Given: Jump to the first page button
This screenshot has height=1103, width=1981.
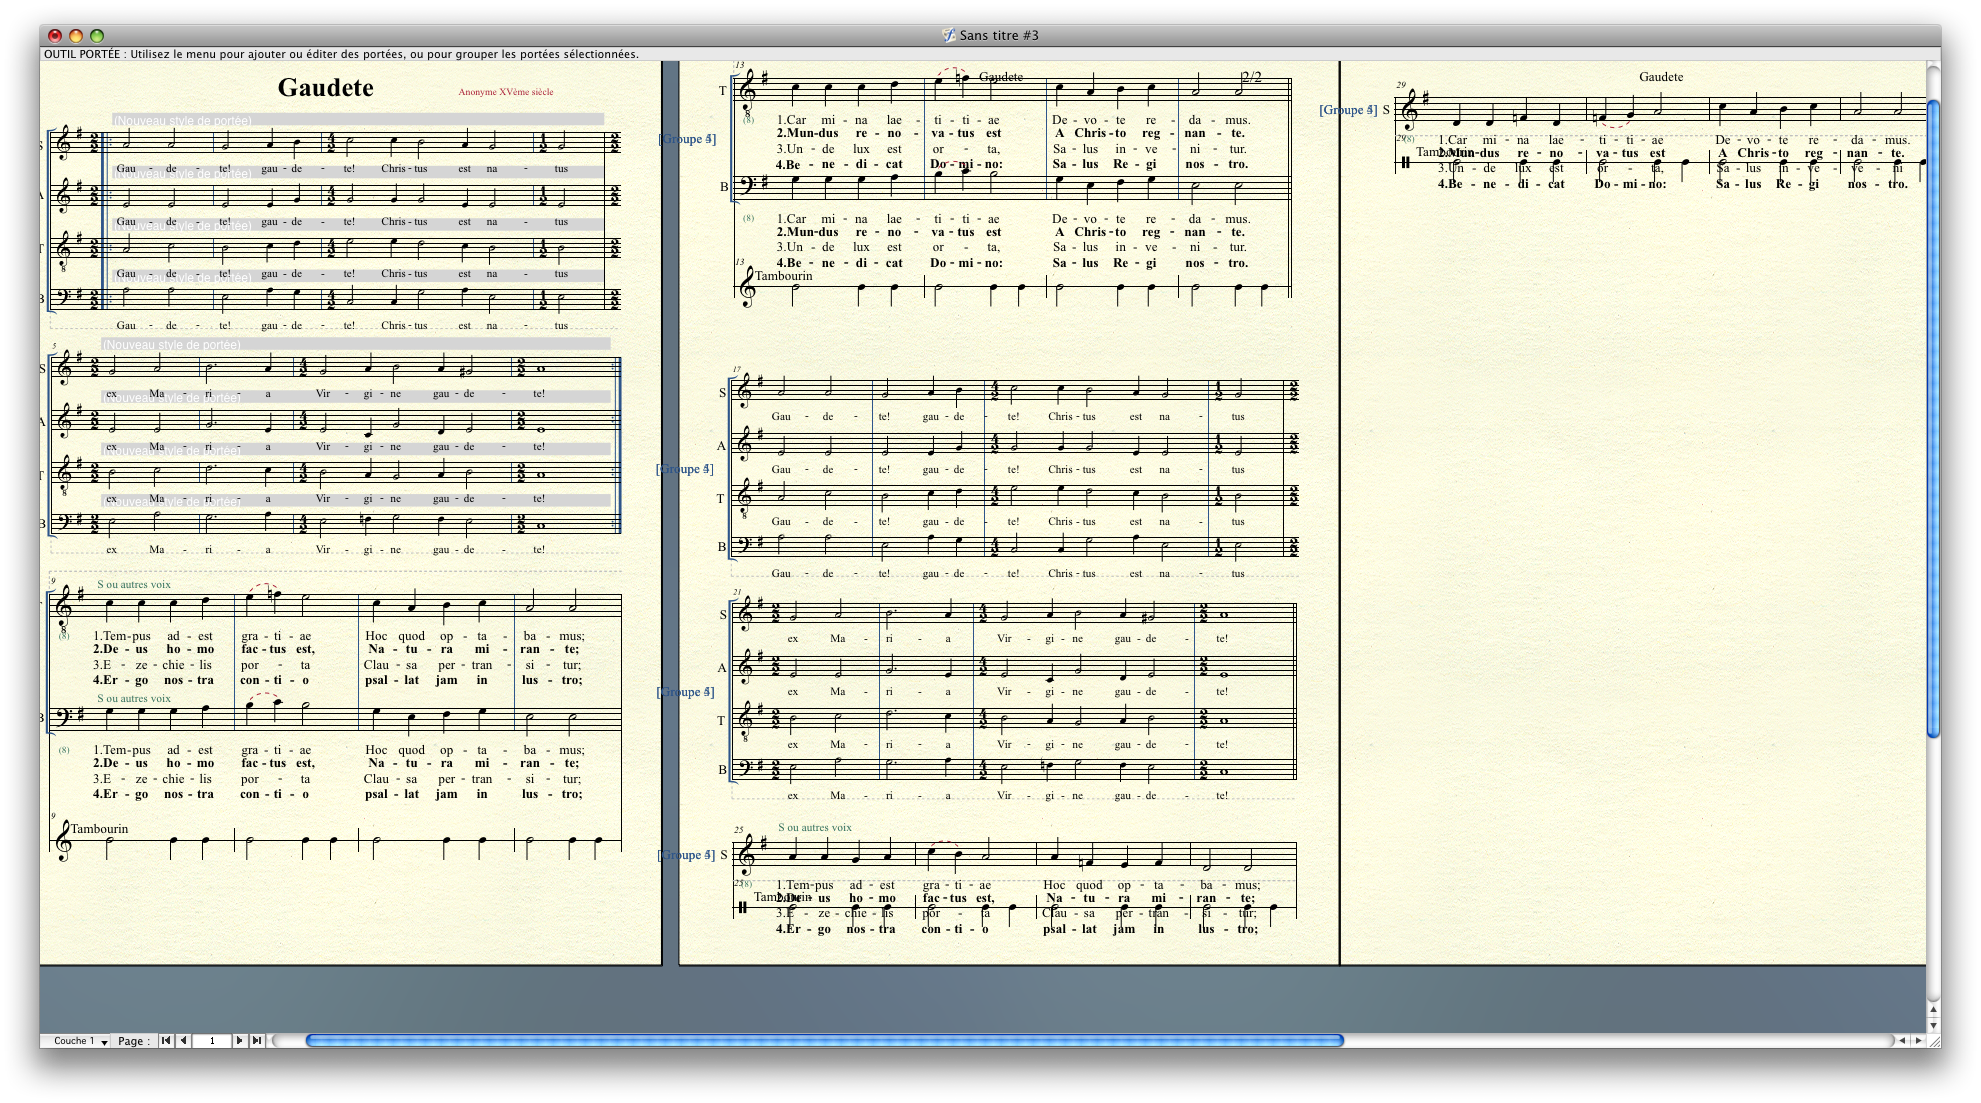Looking at the screenshot, I should tap(166, 1041).
